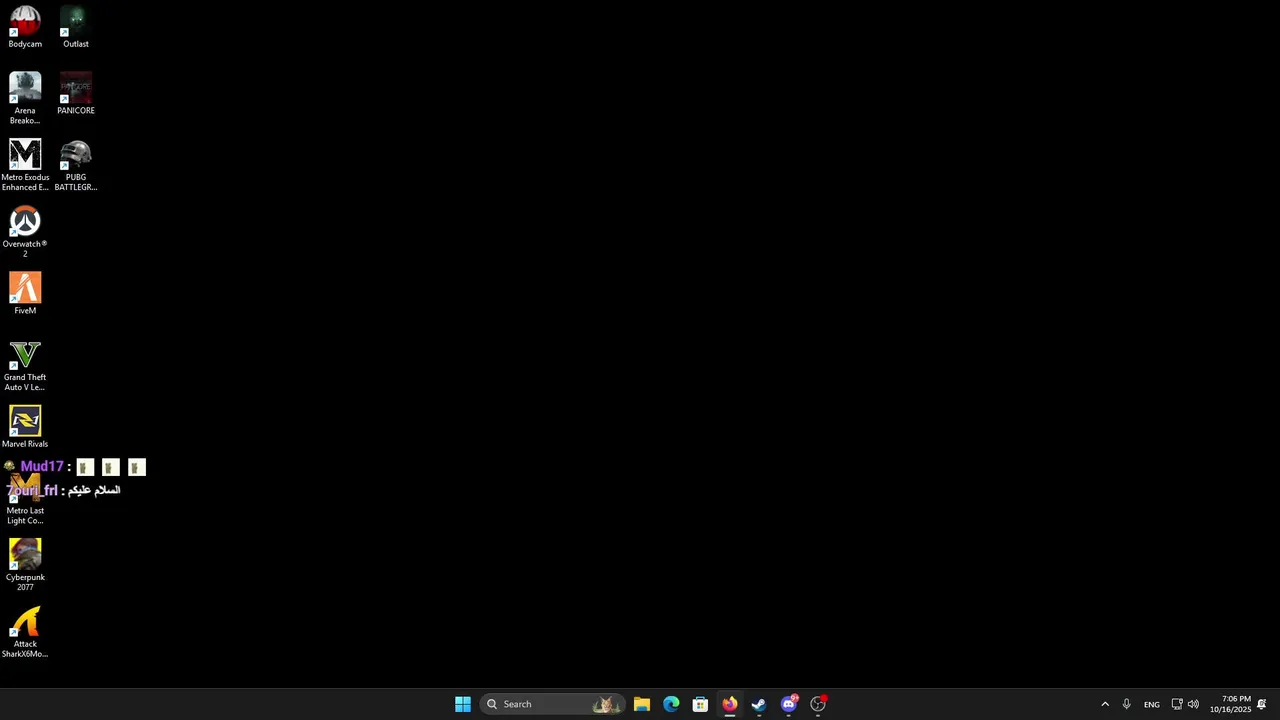
Task: Select the Bodycam desktop shortcut
Action: [x=25, y=27]
